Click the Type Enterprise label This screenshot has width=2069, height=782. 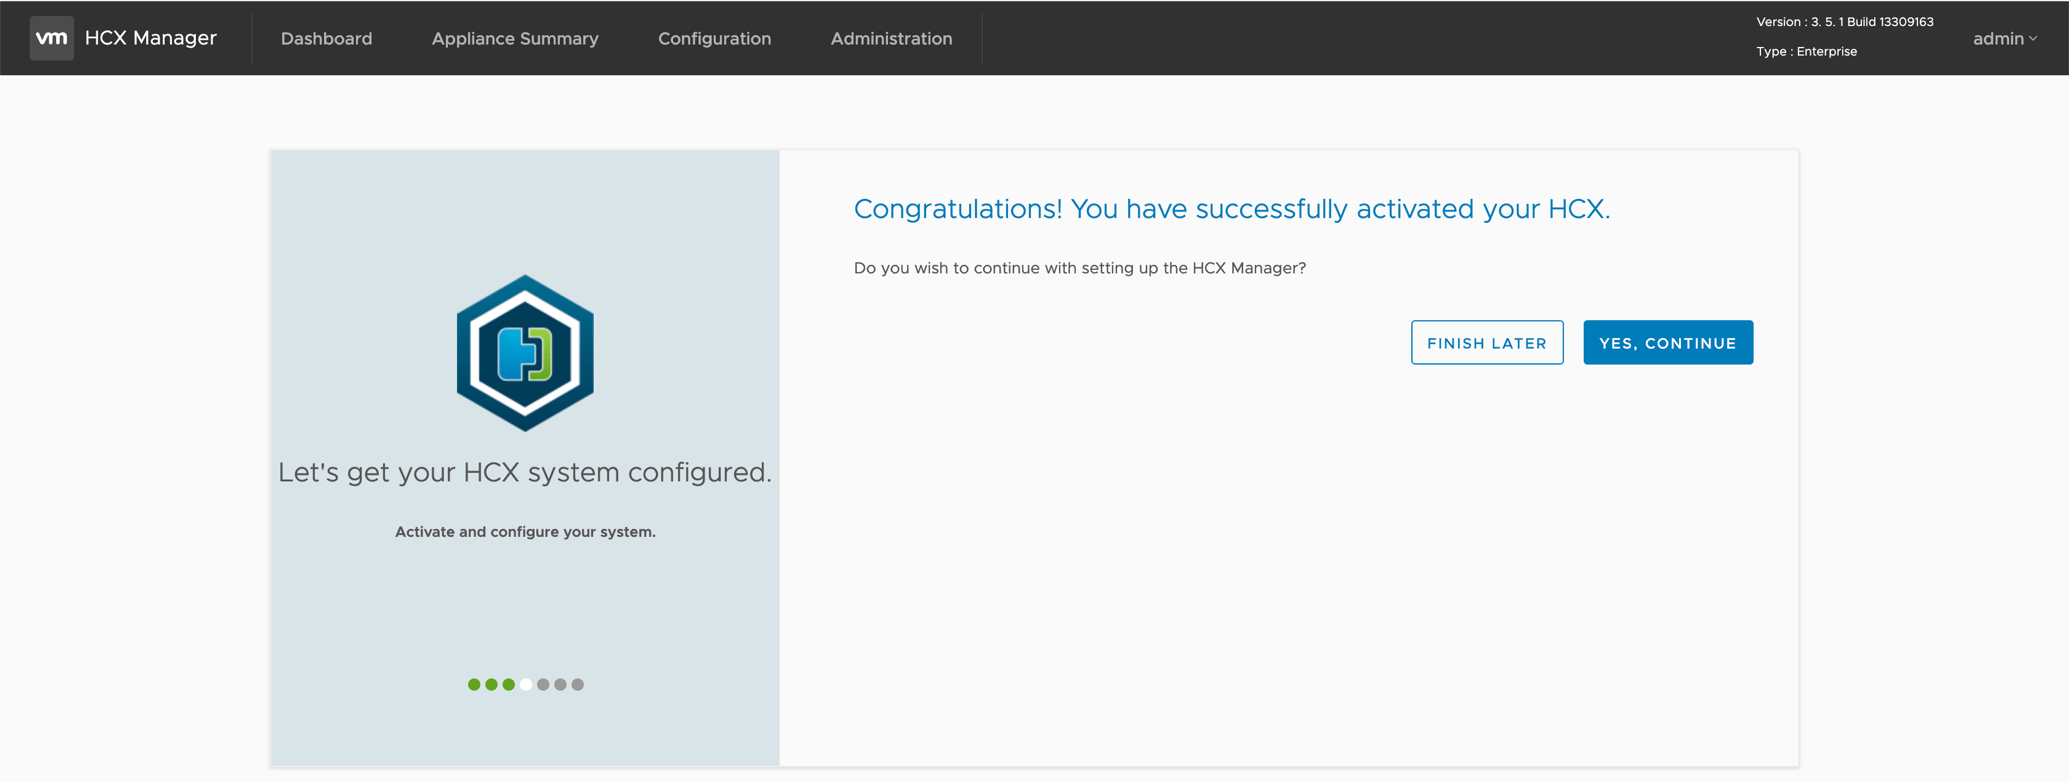(1806, 51)
